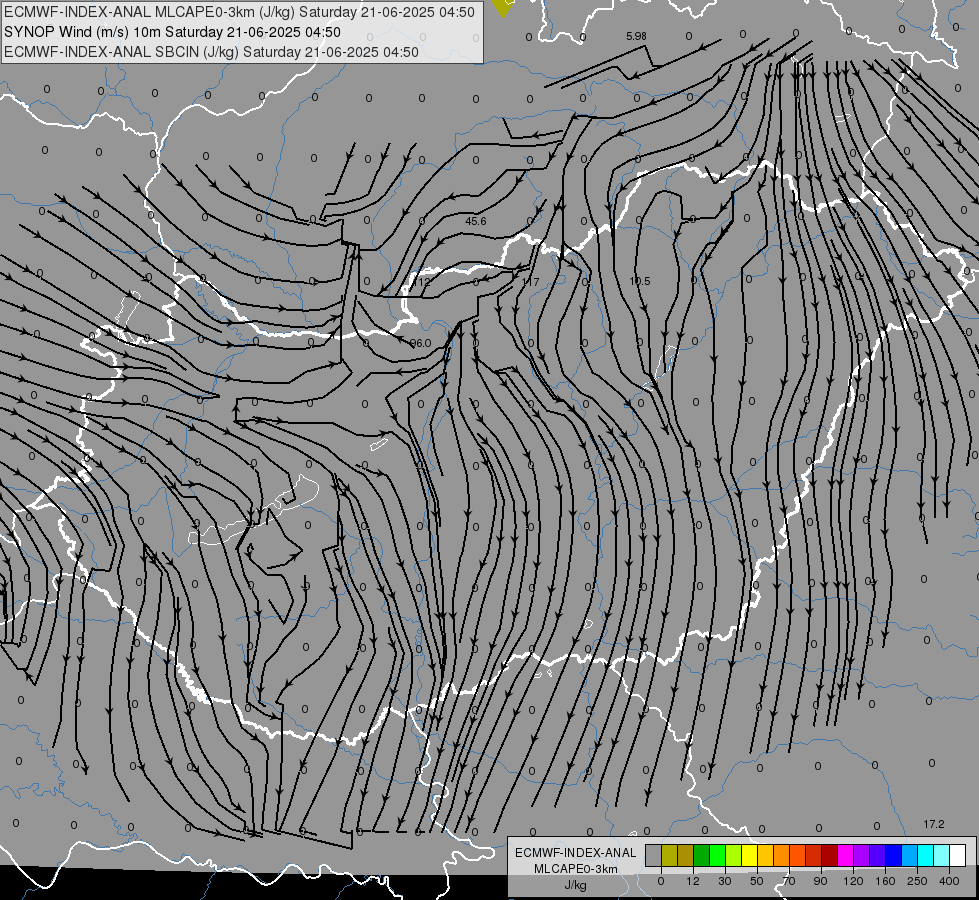Click the map value 117

[530, 282]
